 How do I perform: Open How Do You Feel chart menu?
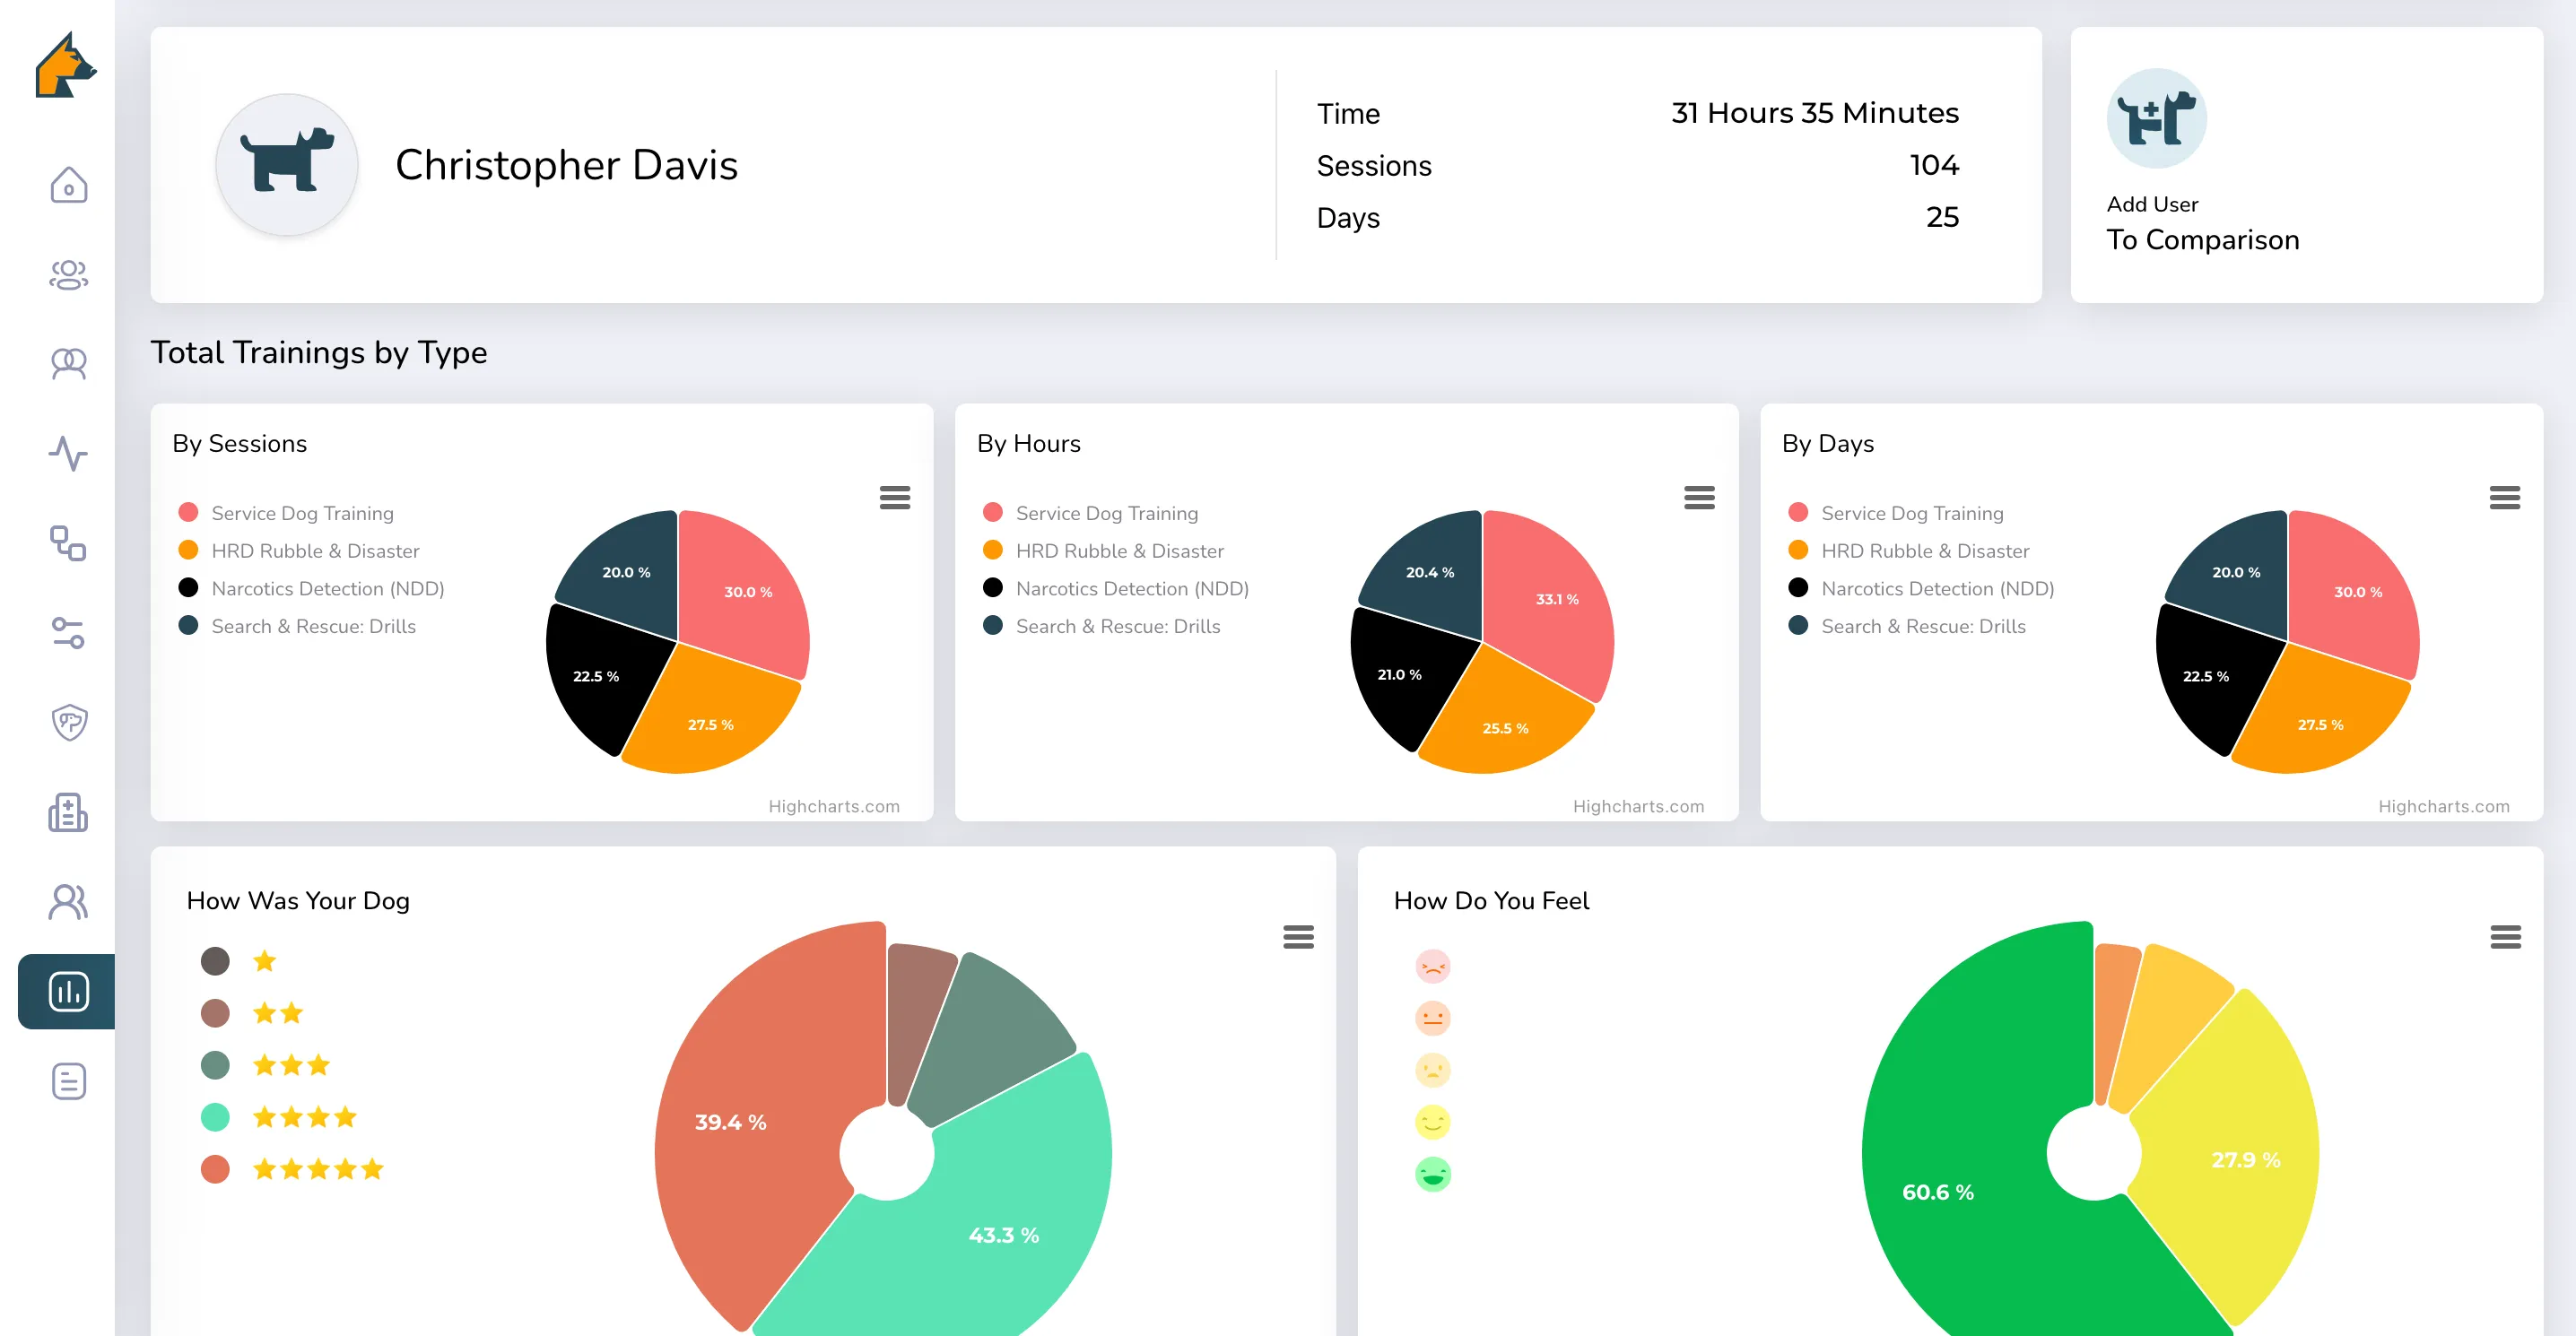2505,937
